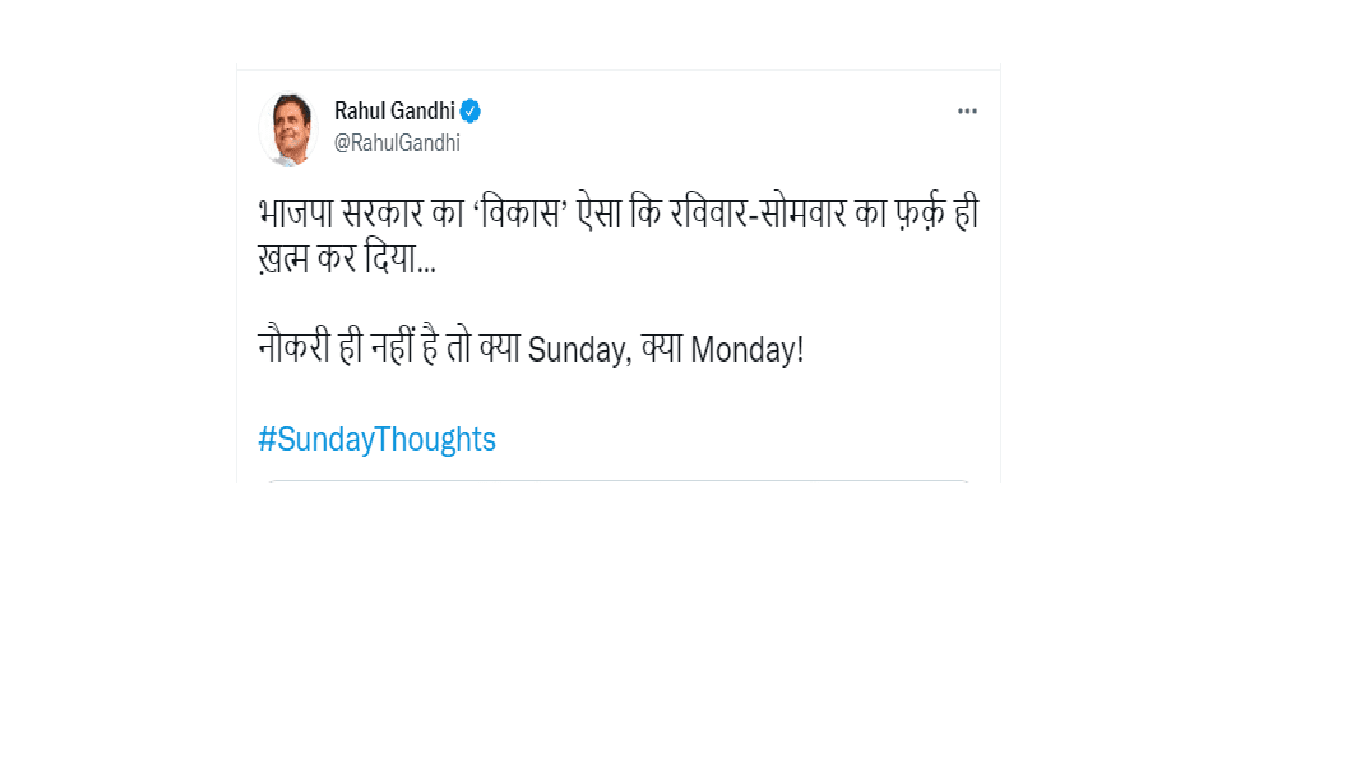The image size is (1366, 768).
Task: Click the first क्या before Sunday
Action: 498,351
